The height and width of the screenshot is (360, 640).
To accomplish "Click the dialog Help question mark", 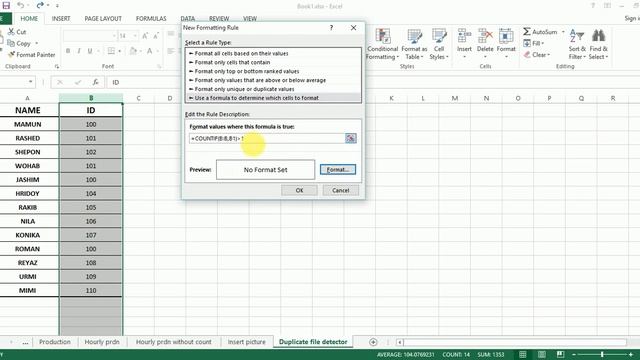I will 331,28.
